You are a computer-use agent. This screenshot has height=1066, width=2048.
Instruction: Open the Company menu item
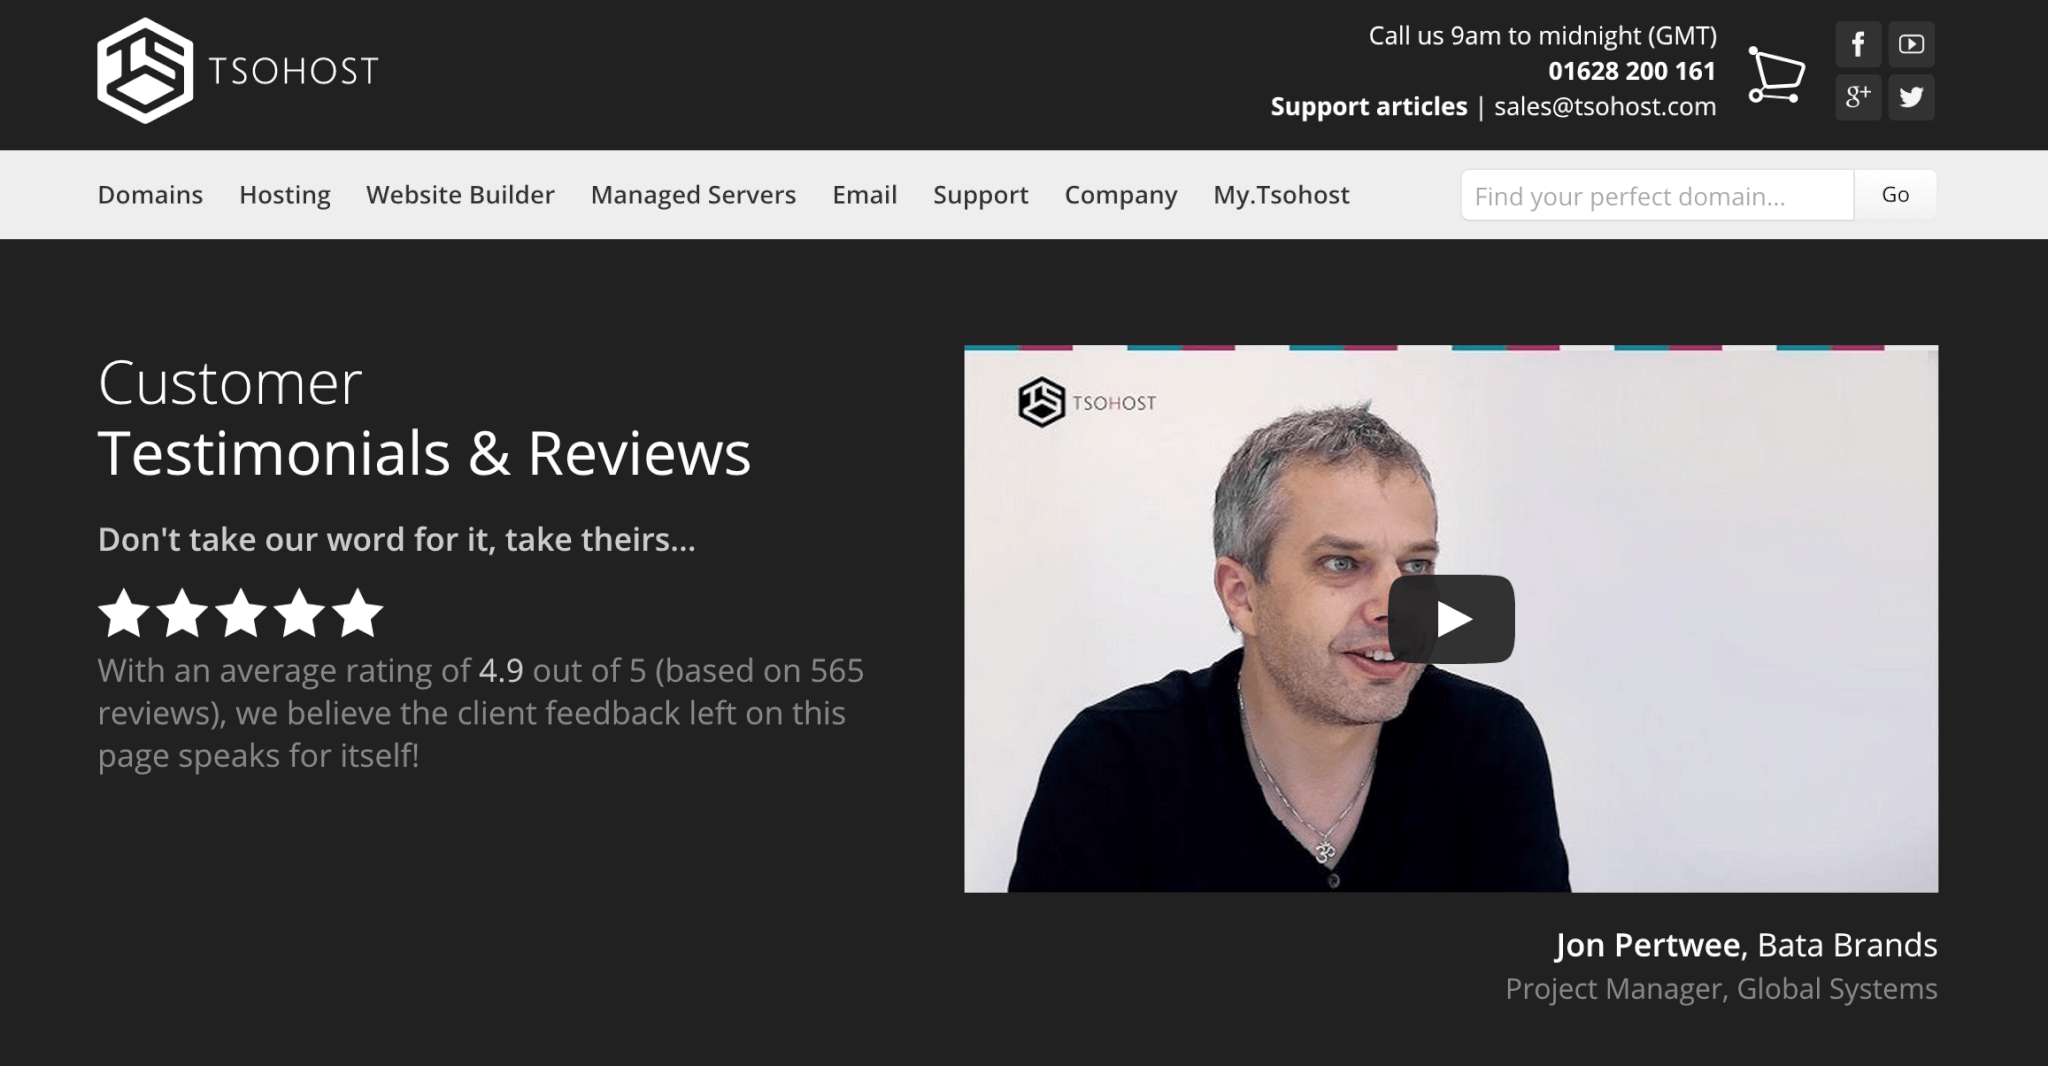pos(1121,195)
